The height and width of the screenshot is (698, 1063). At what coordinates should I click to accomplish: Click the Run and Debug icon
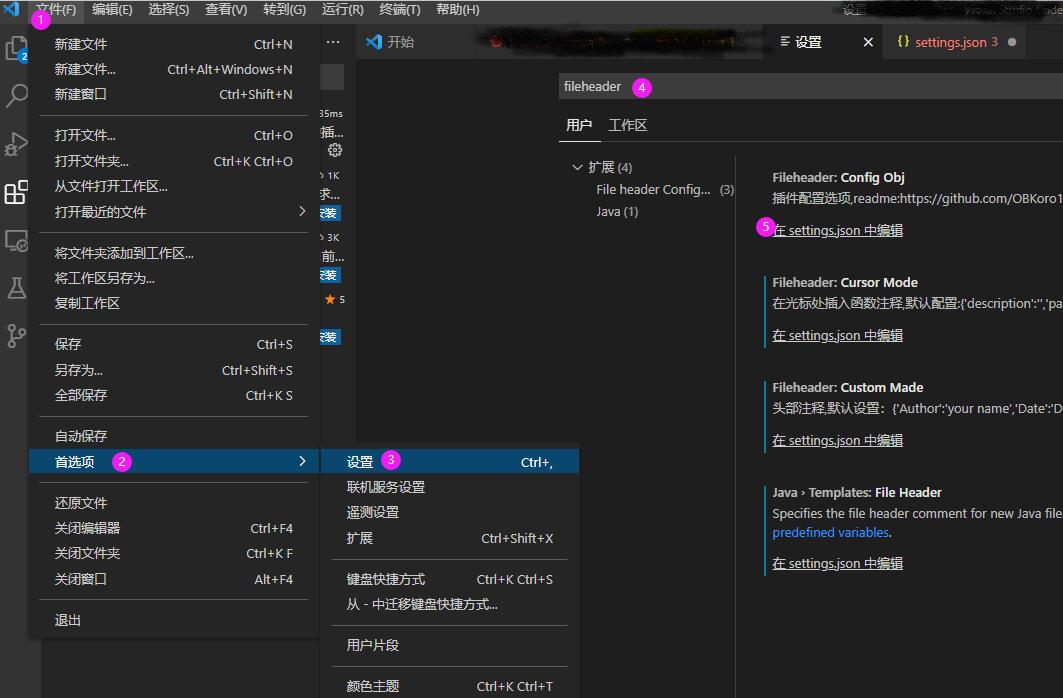(x=15, y=144)
